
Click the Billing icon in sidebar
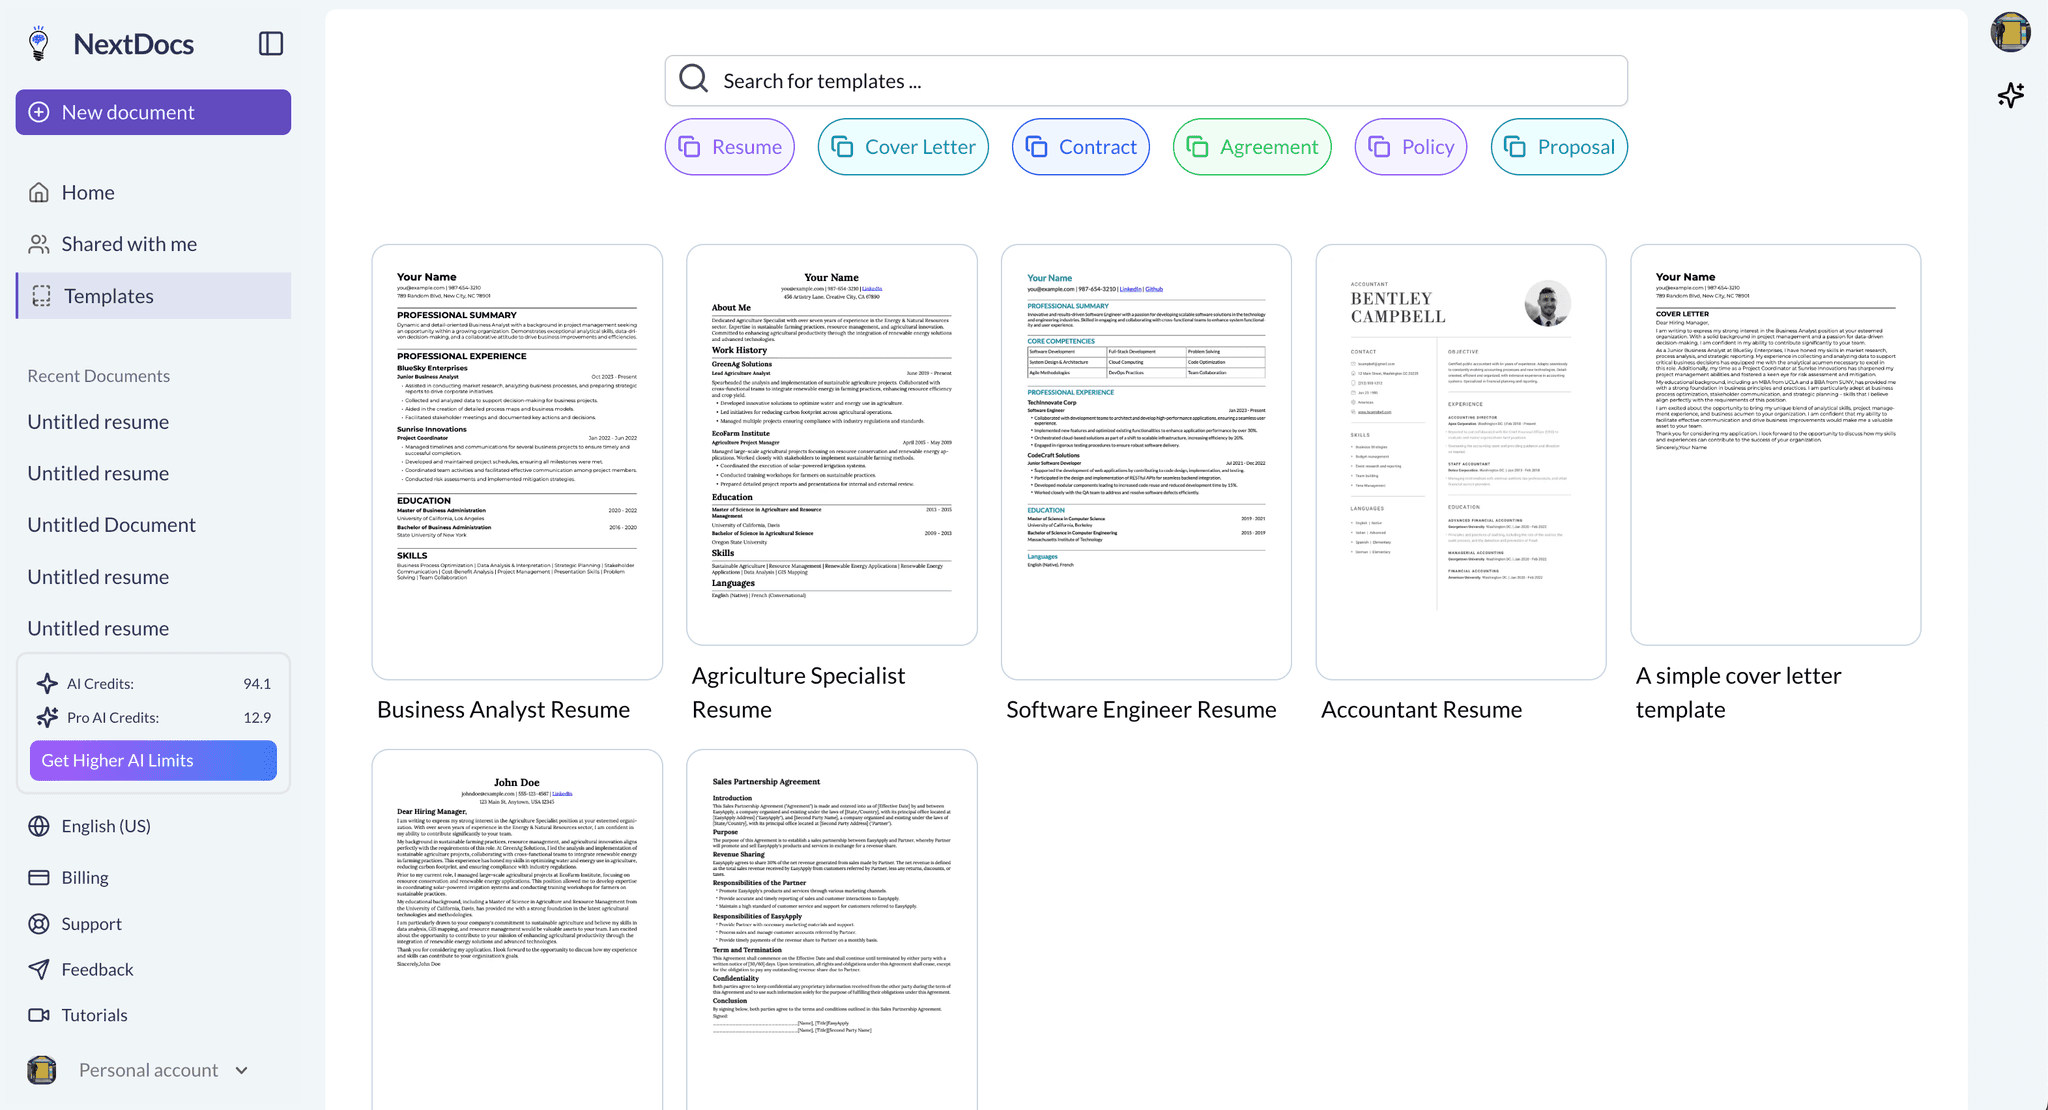tap(41, 876)
